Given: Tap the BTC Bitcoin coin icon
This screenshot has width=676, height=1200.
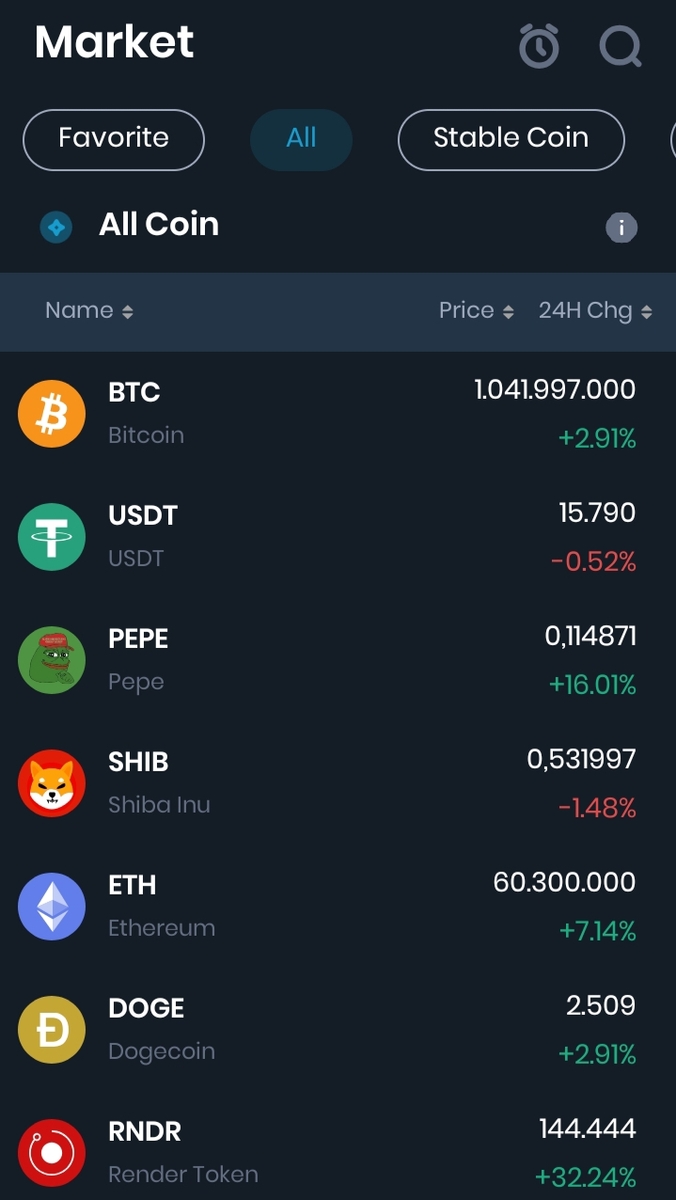Looking at the screenshot, I should click(51, 413).
